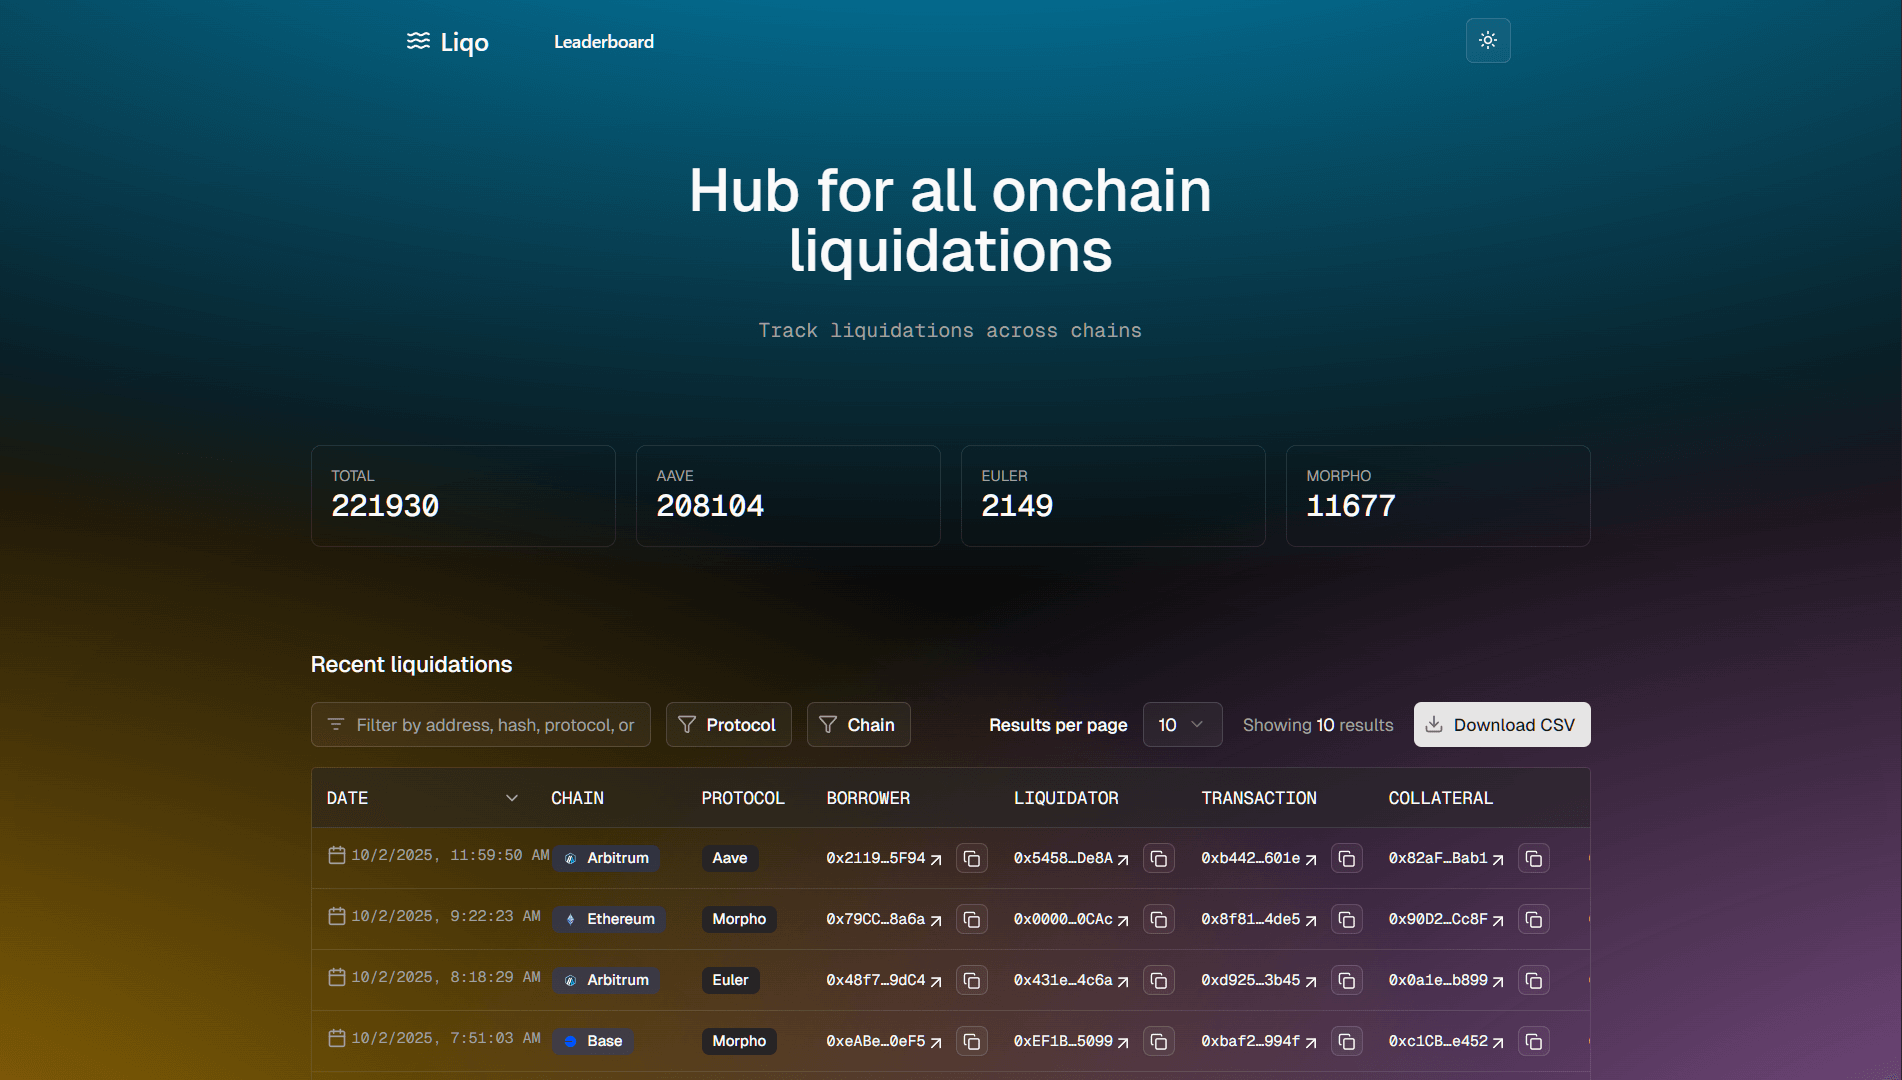Copy borrower address 0x2119…5F94
Viewport: 1902px width, 1080px height.
coord(971,859)
